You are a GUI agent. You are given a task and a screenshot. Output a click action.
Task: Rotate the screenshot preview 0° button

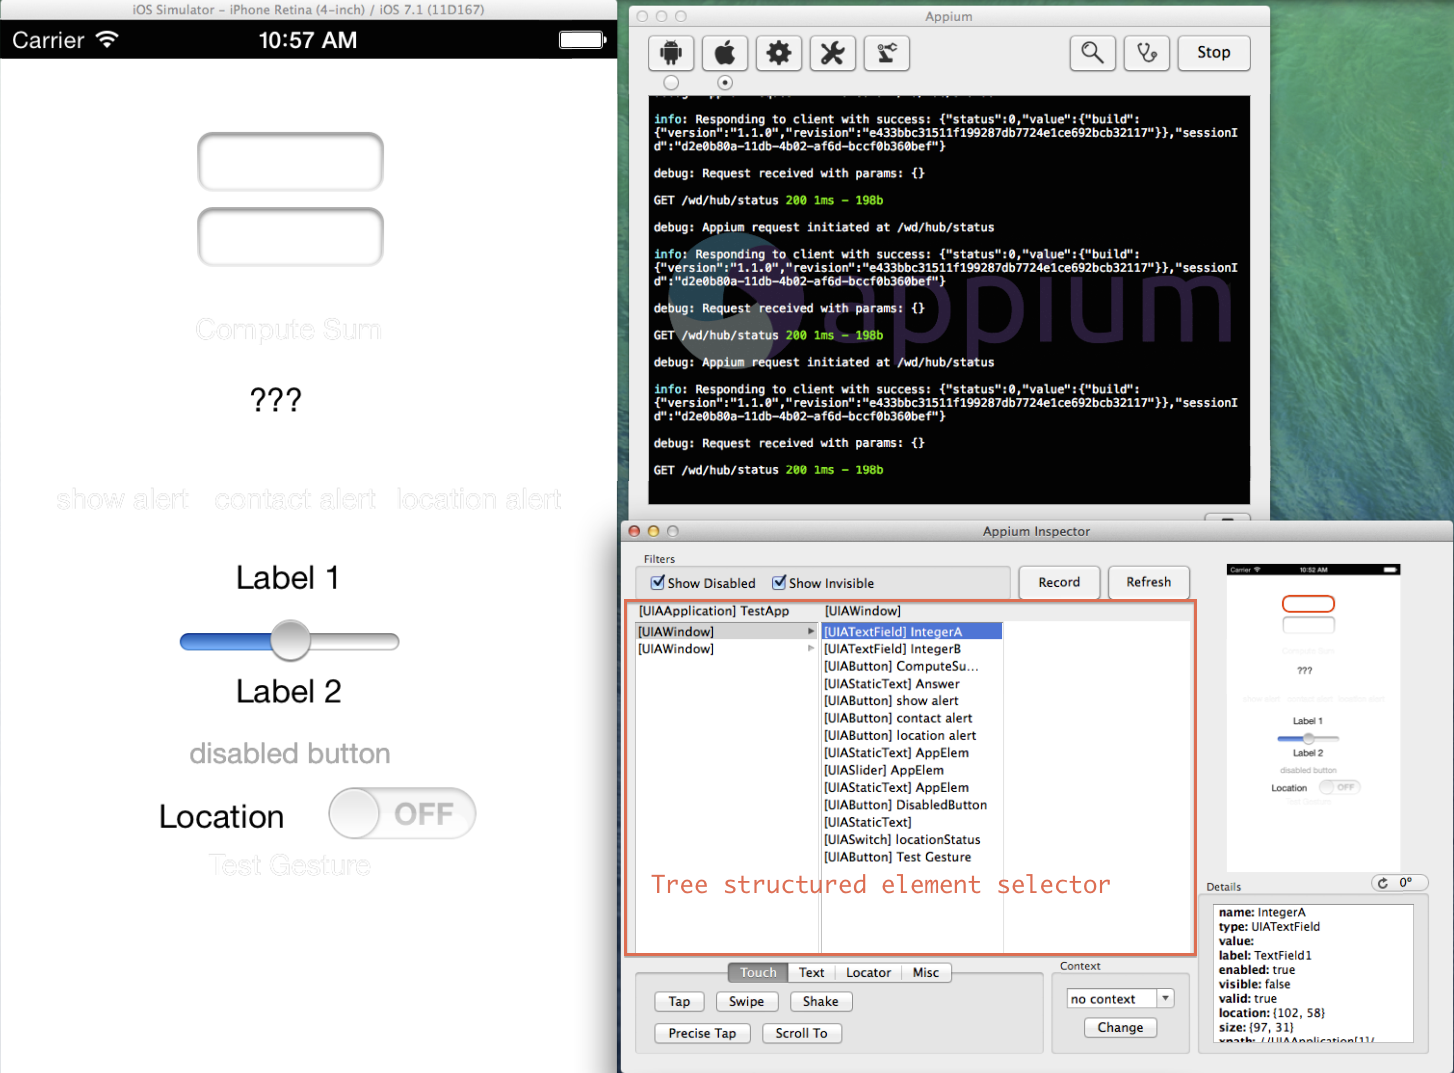(1399, 882)
